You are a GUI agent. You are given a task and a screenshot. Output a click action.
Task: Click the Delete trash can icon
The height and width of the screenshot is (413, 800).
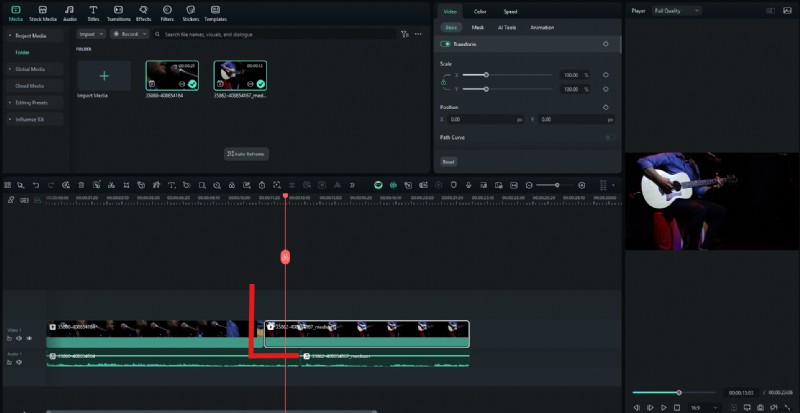click(x=81, y=185)
